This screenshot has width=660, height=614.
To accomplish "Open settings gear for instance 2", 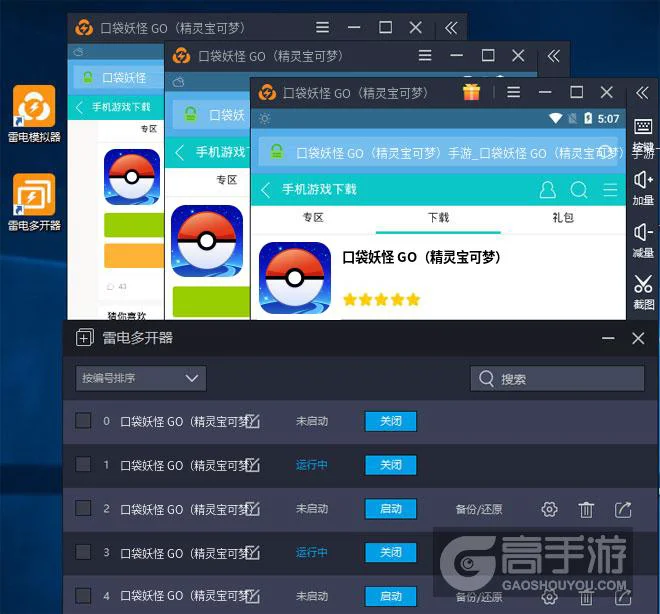I will point(549,510).
